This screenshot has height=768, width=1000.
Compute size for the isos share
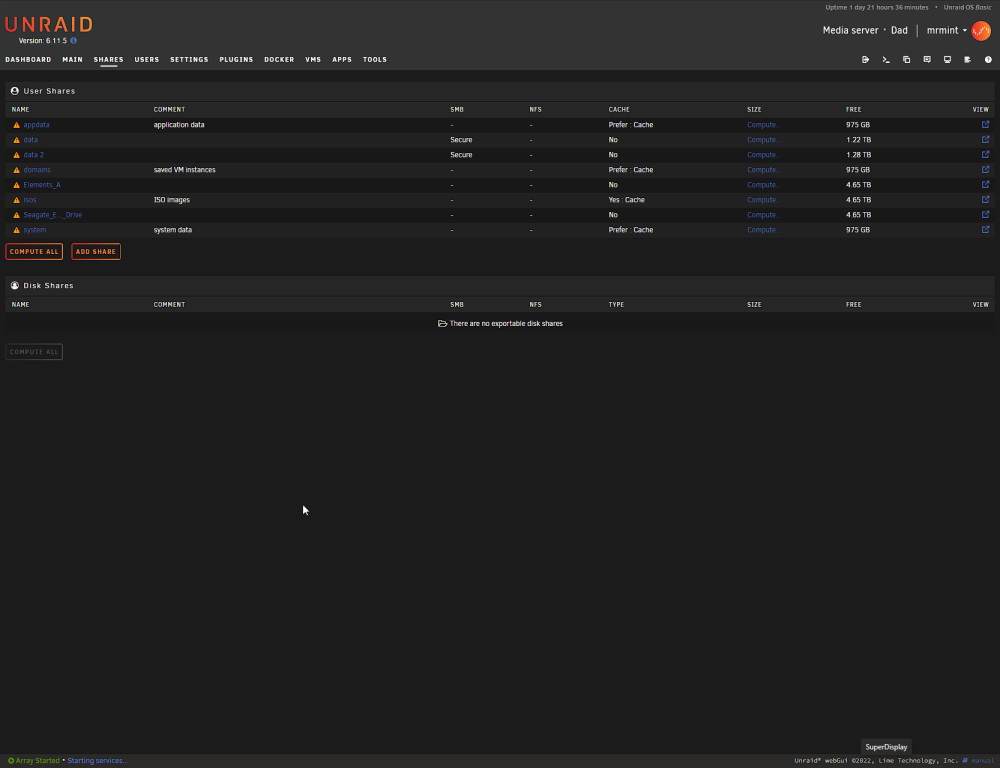click(x=763, y=200)
